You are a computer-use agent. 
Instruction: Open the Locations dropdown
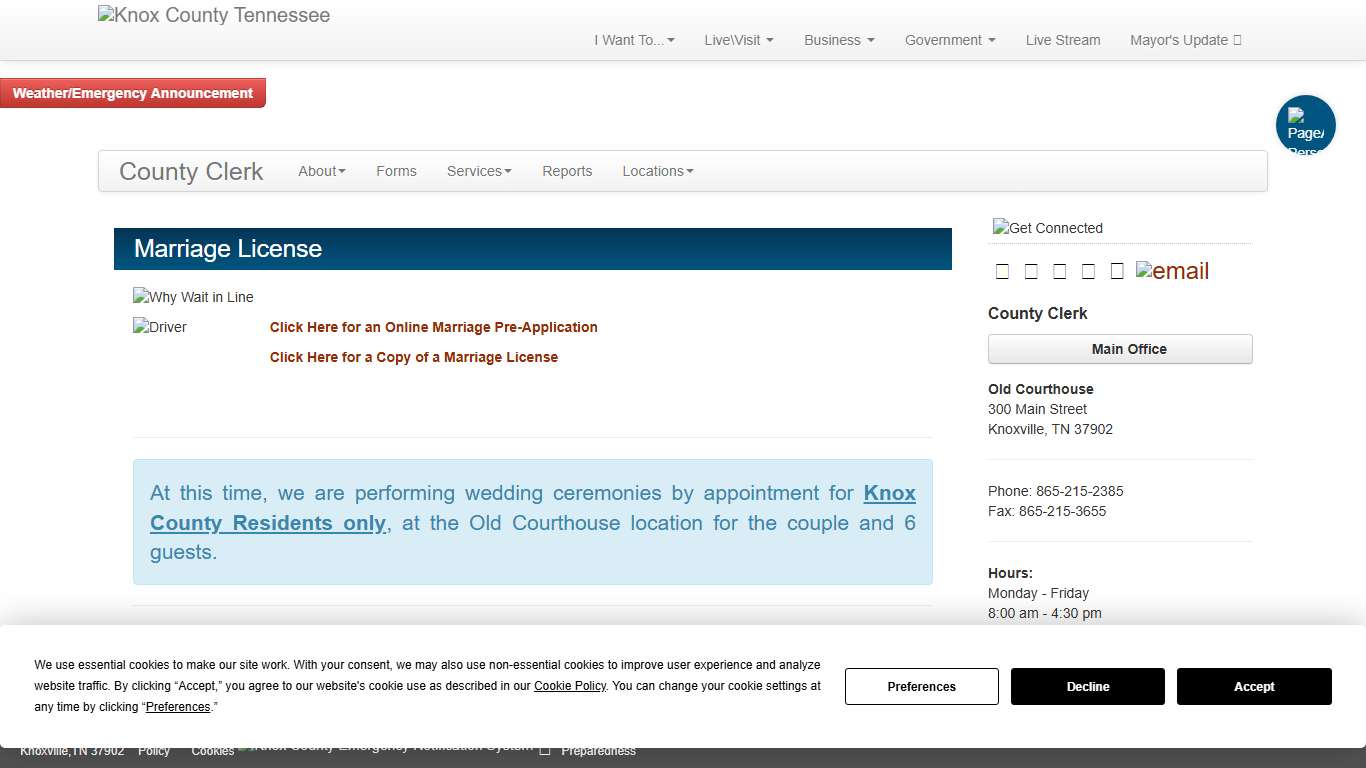tap(657, 171)
